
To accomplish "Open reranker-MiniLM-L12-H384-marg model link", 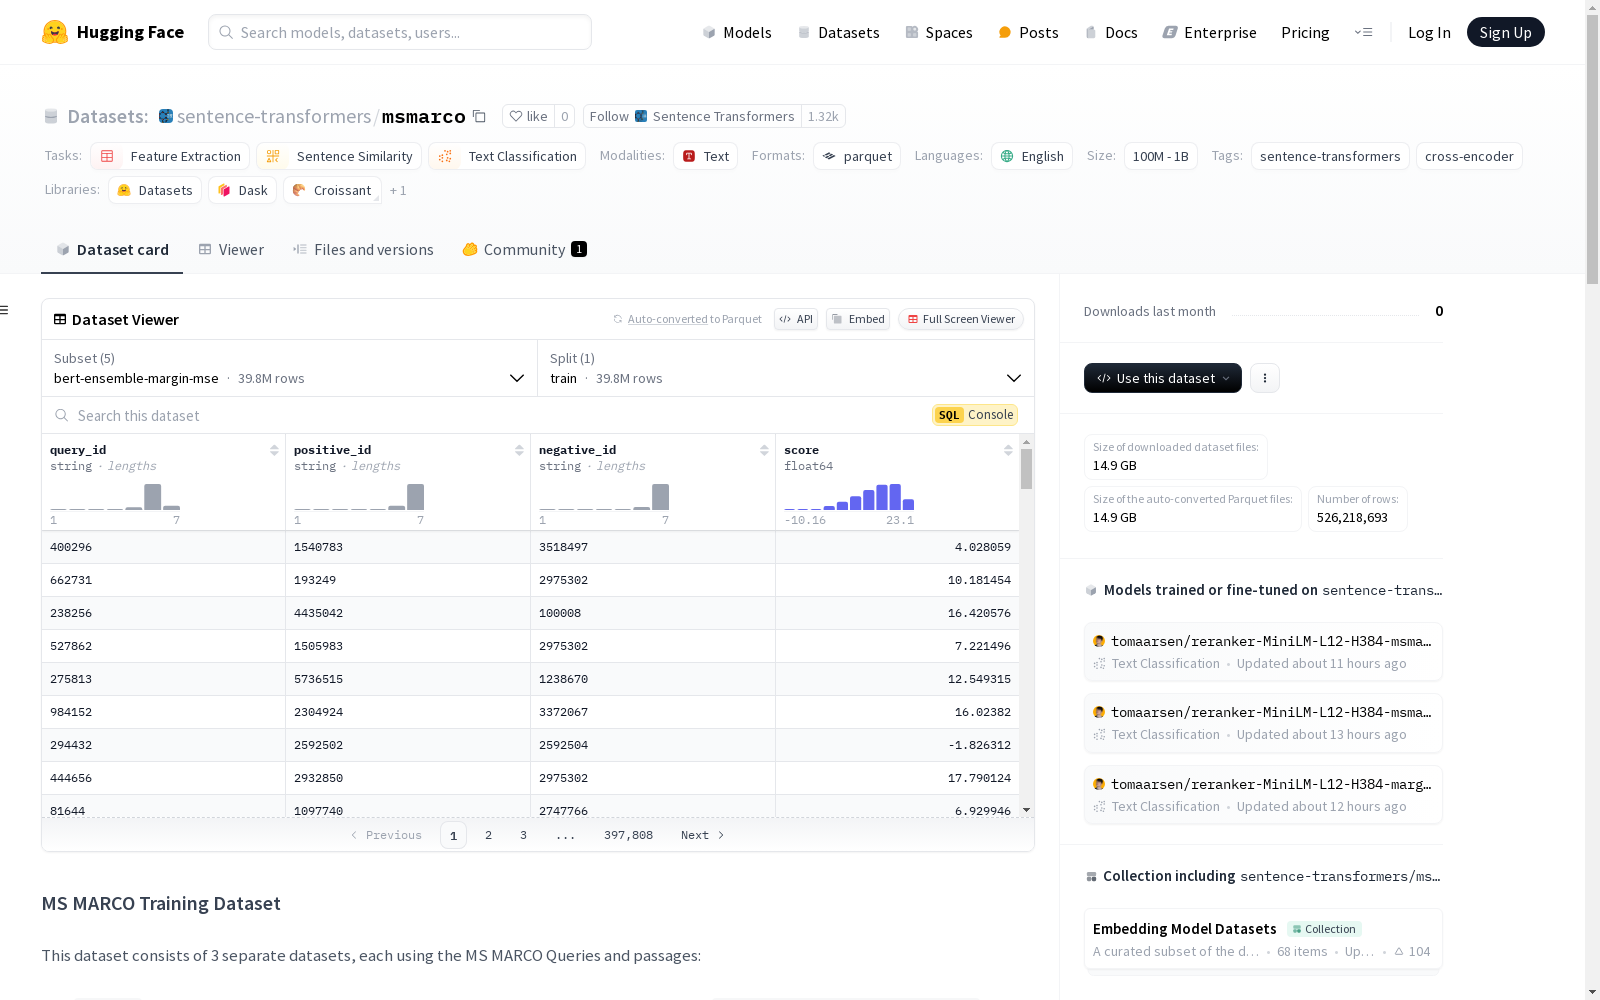I will point(1263,795).
